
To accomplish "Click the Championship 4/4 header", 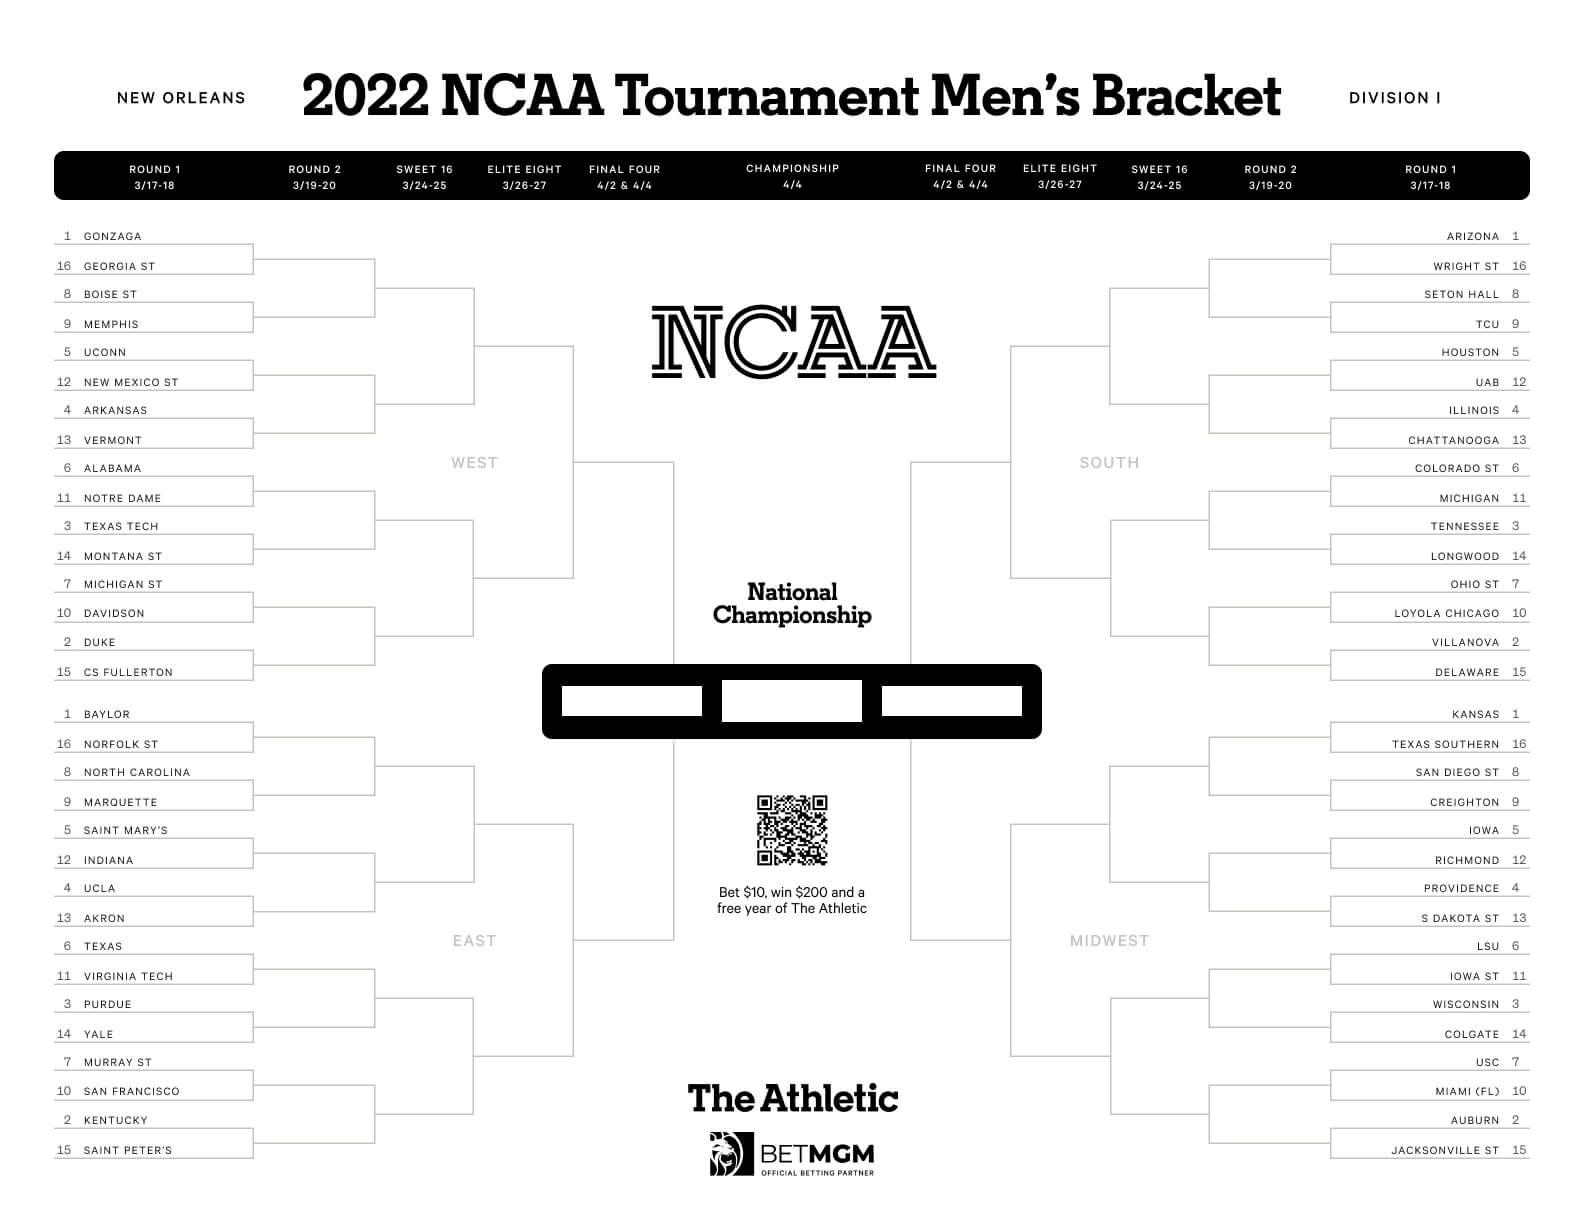I will tap(792, 176).
